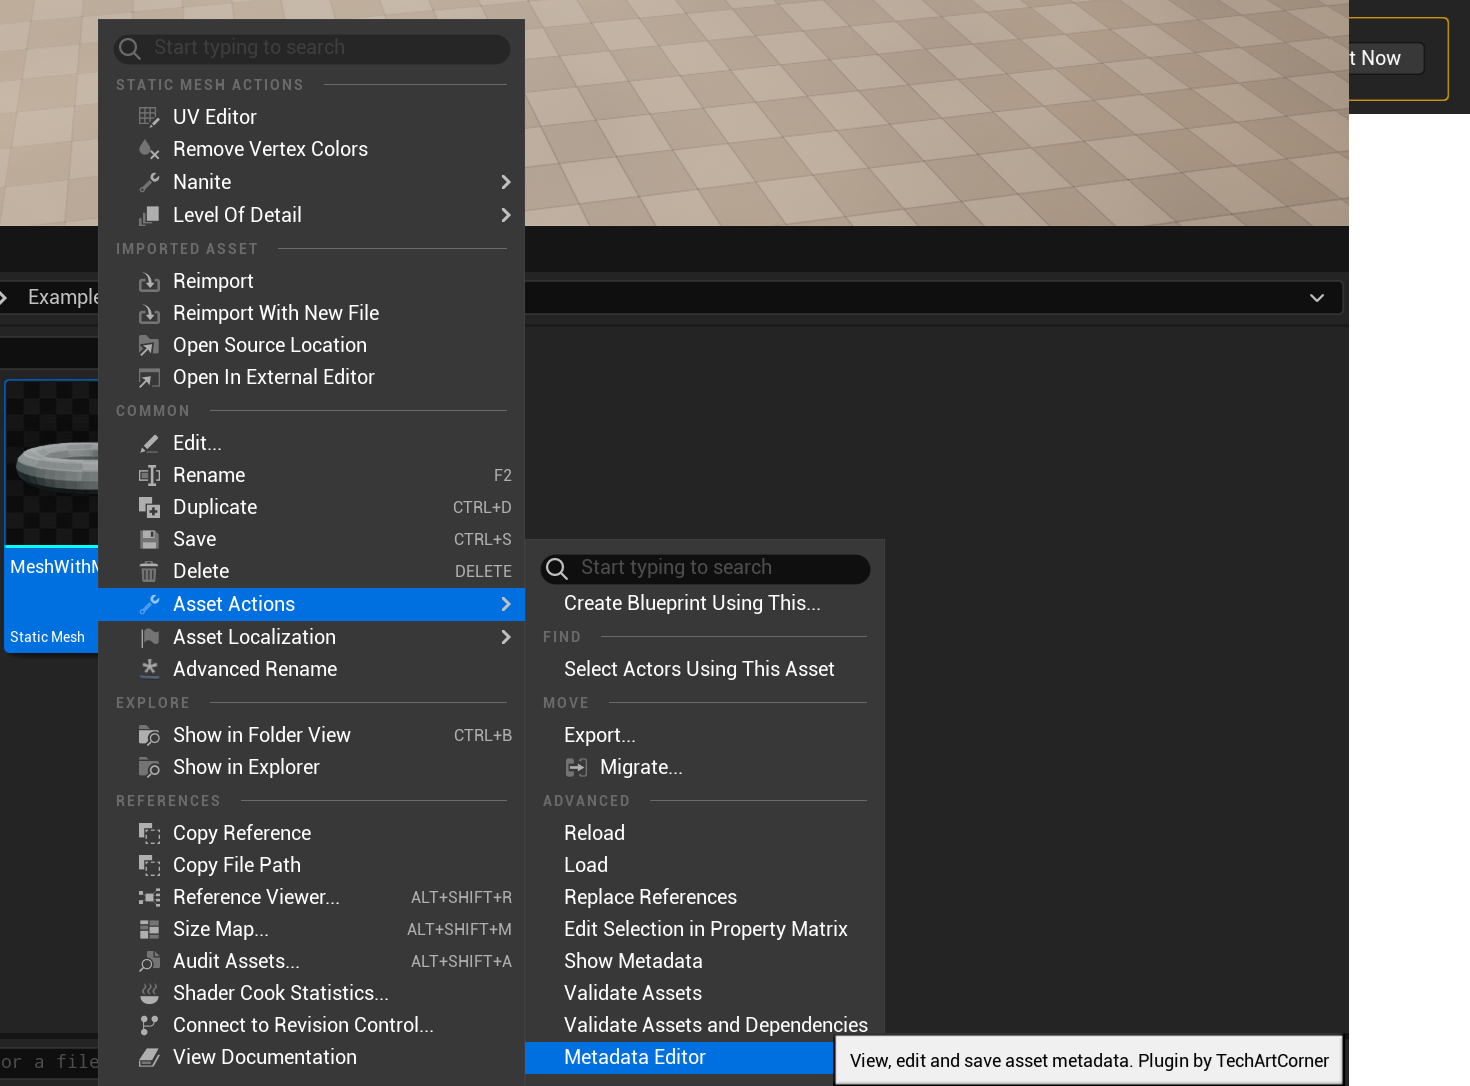
Task: Click the Nanite wrench icon
Action: coord(149,182)
